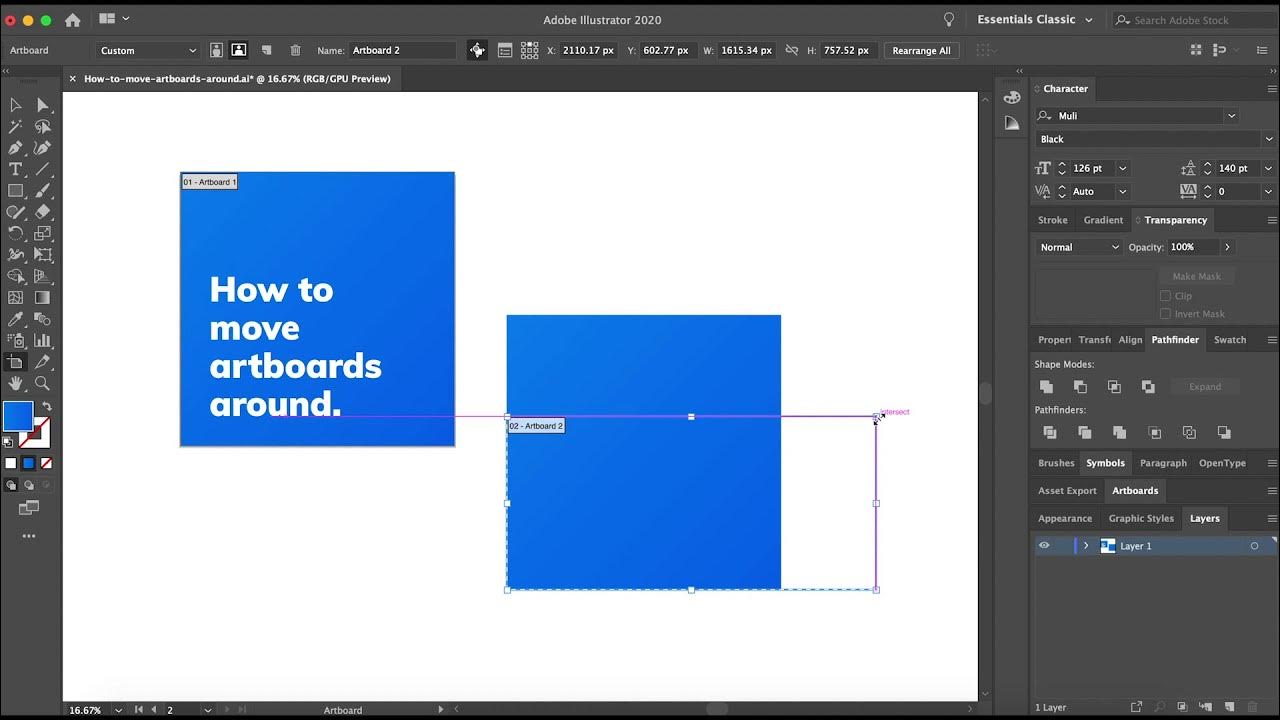Screen dimensions: 1280x720
Task: Select the Artboard tool
Action: coord(16,362)
